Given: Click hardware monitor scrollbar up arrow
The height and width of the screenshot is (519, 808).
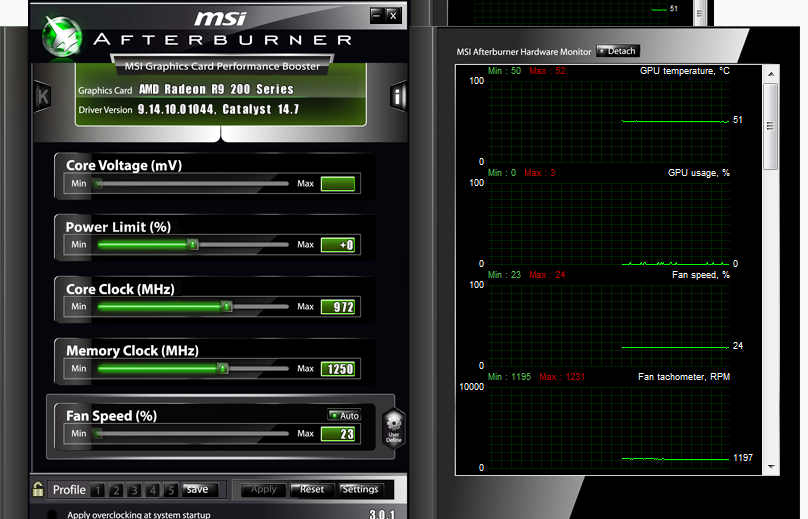Looking at the screenshot, I should (771, 74).
